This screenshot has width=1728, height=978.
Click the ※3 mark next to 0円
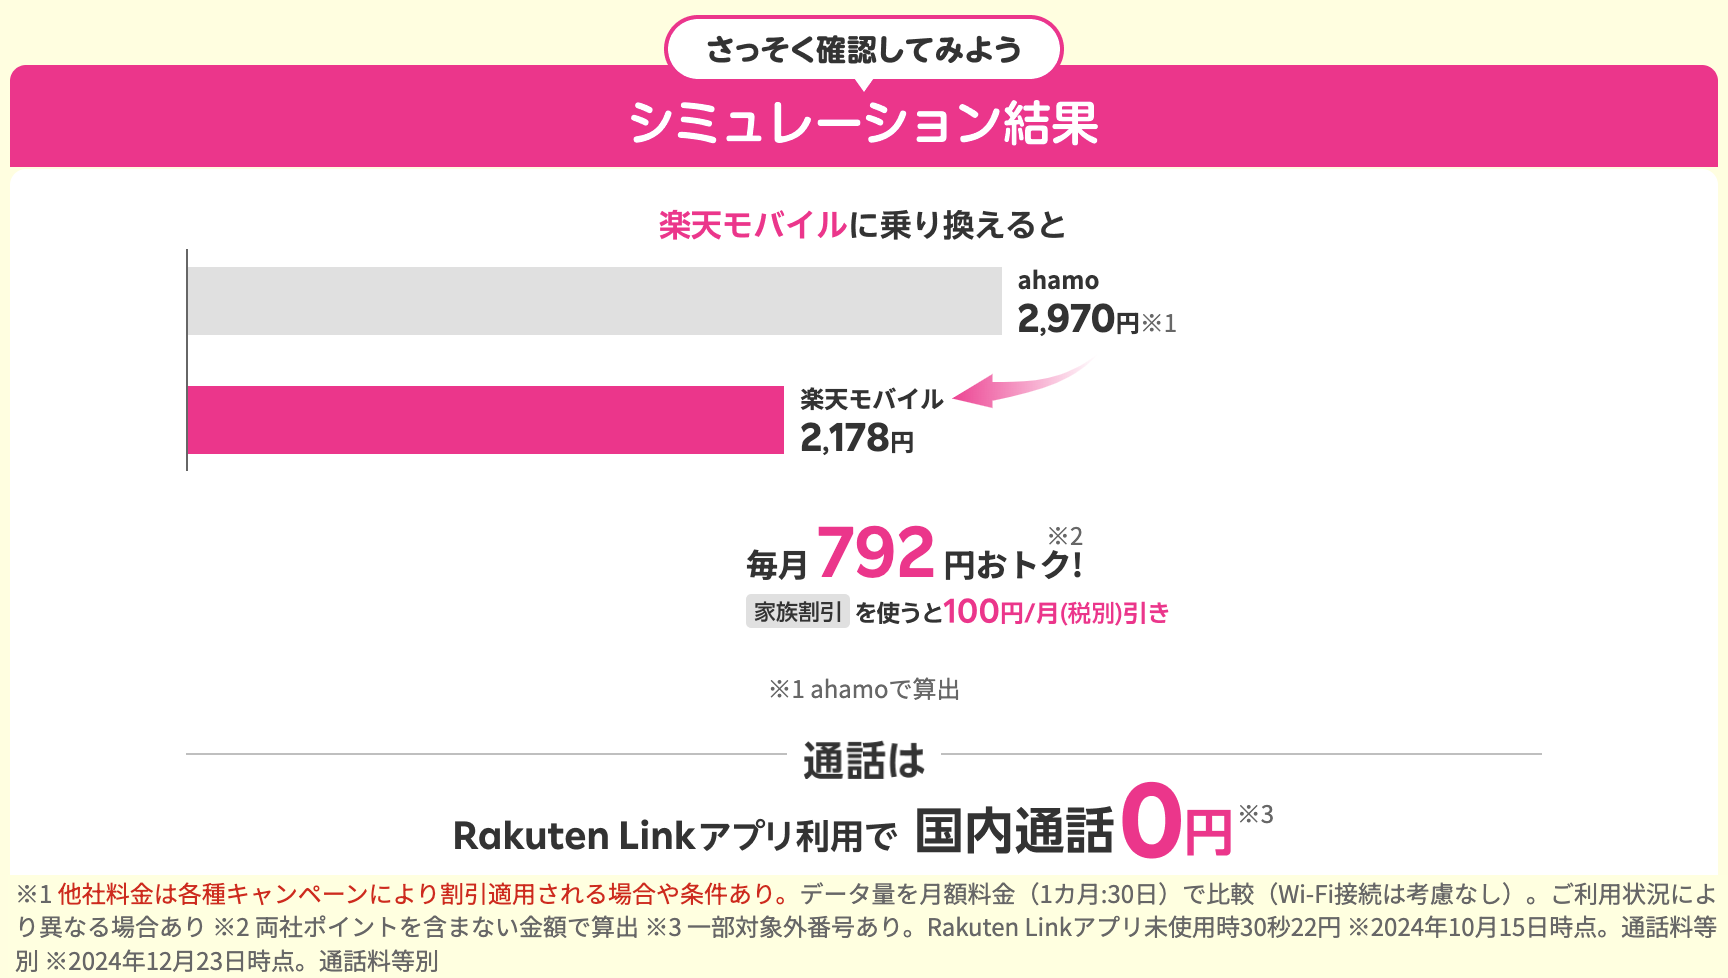pos(1256,814)
